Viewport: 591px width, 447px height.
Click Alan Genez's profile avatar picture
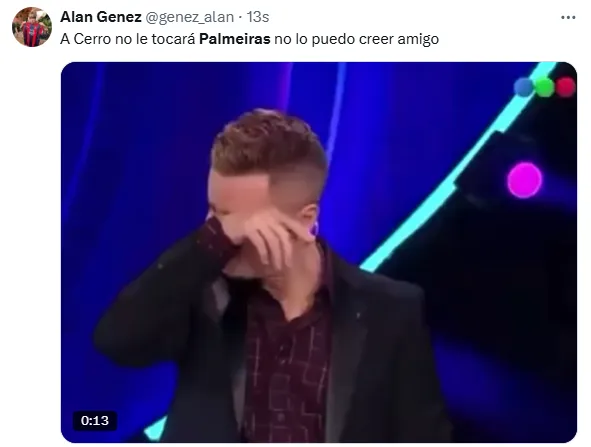(x=32, y=27)
